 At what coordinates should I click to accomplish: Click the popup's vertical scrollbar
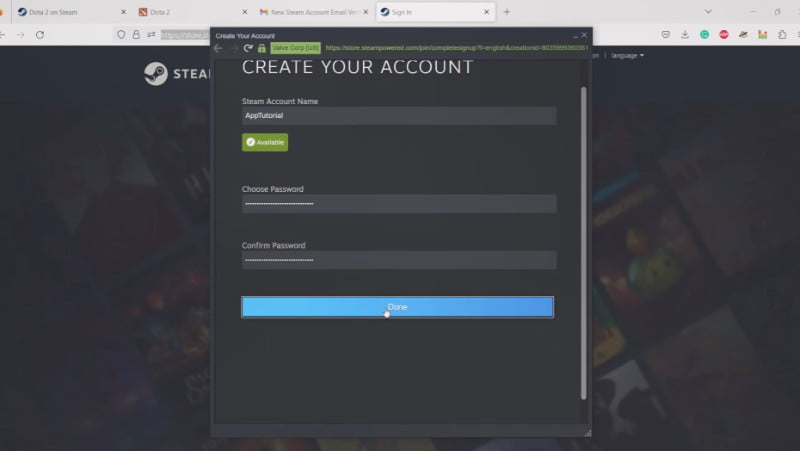[x=584, y=243]
